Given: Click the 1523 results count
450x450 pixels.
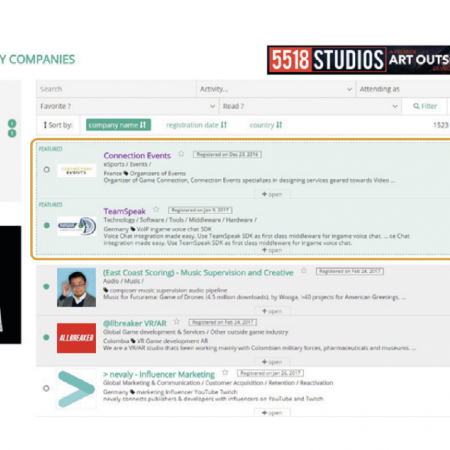Looking at the screenshot, I should pos(441,125).
